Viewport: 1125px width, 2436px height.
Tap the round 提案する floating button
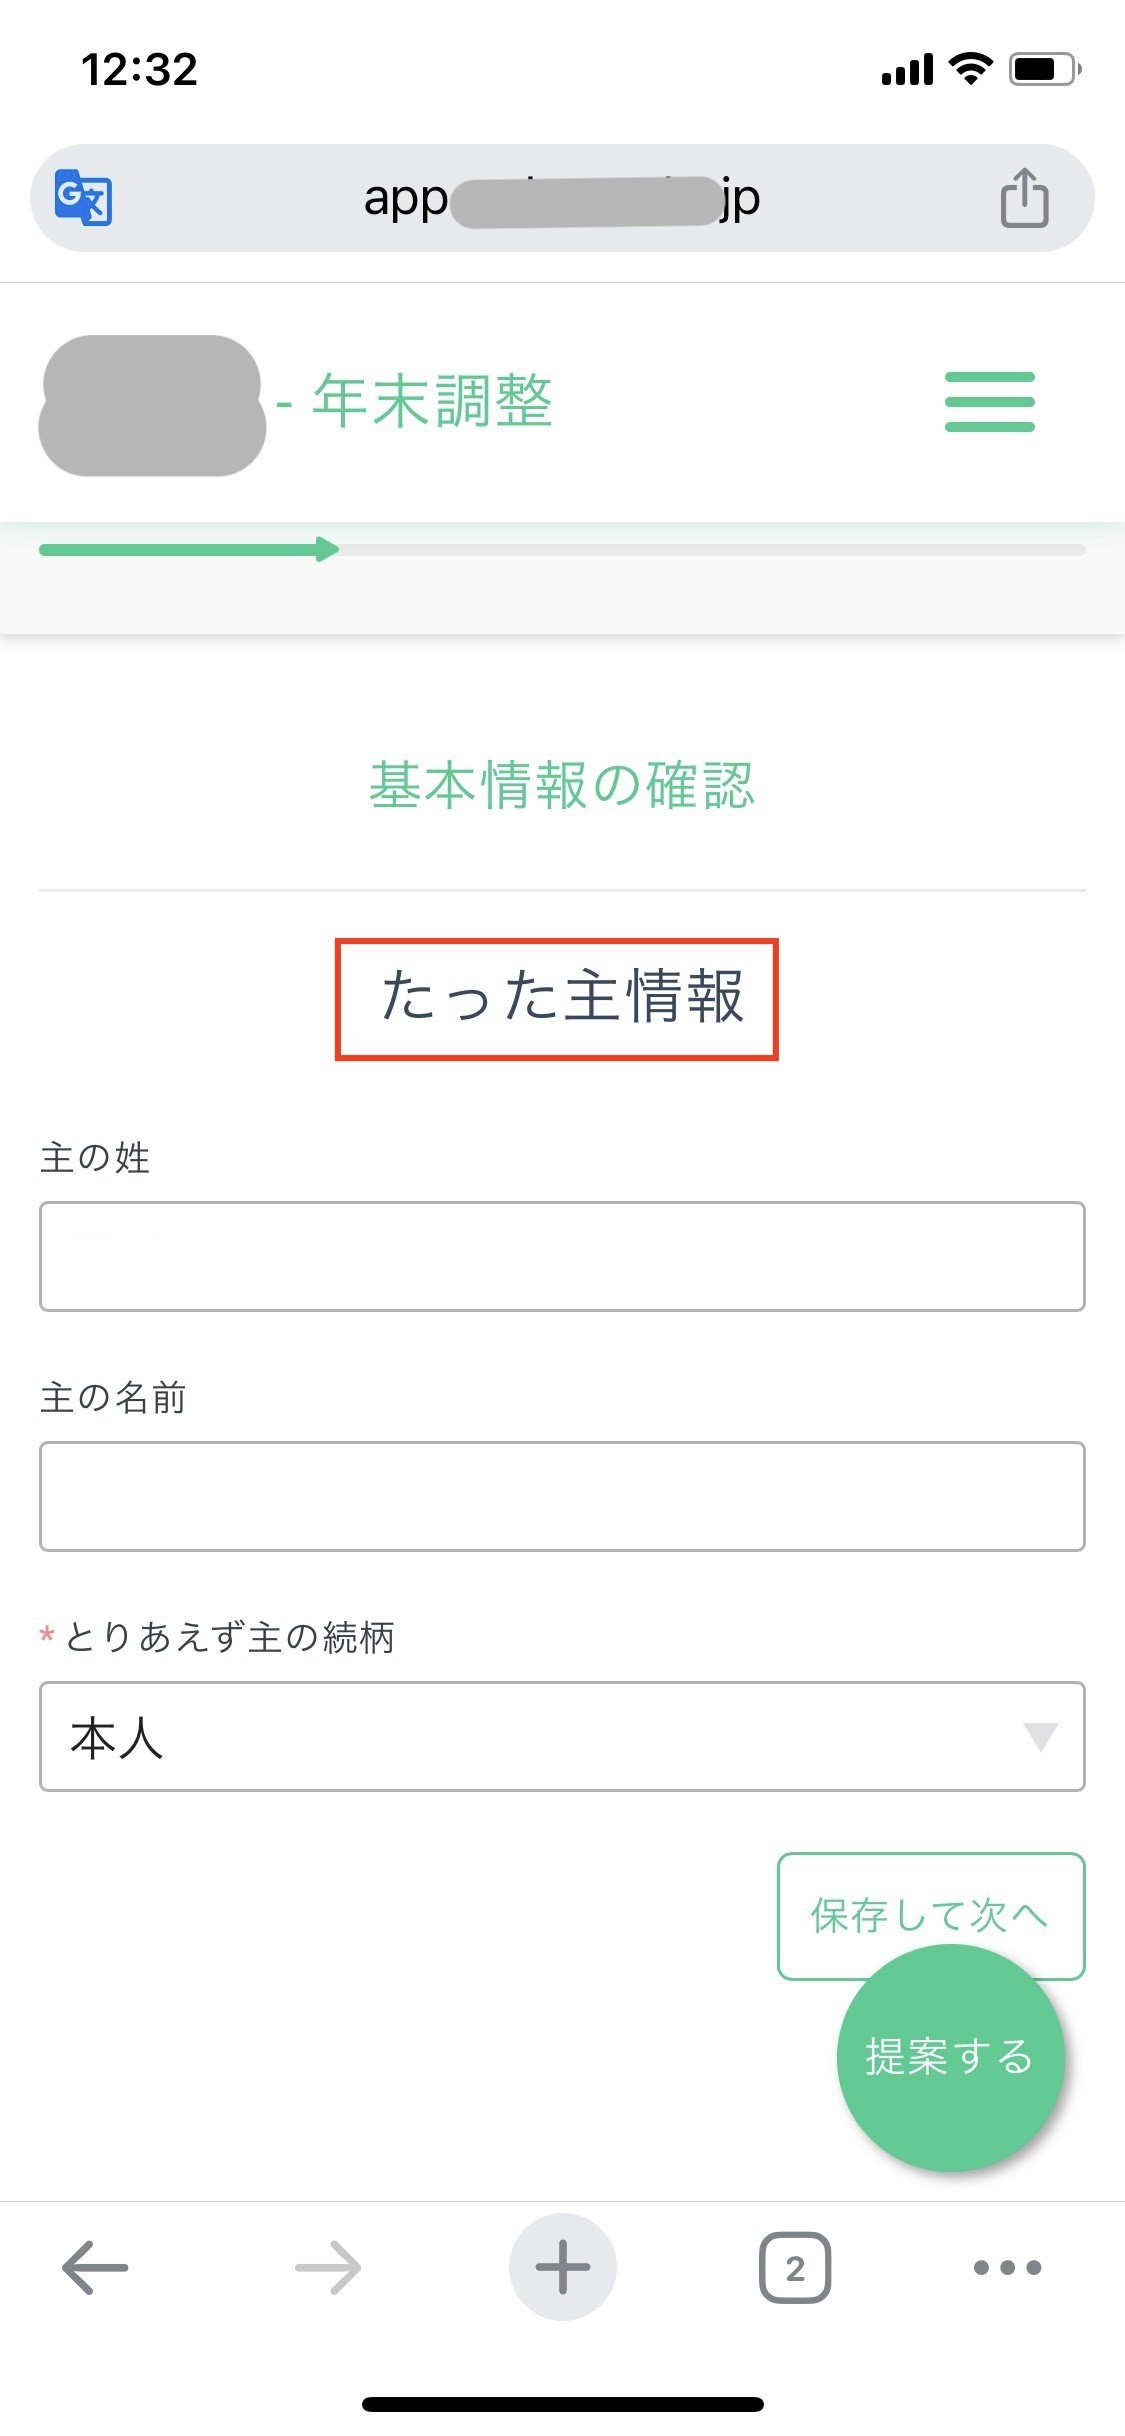click(x=950, y=2057)
